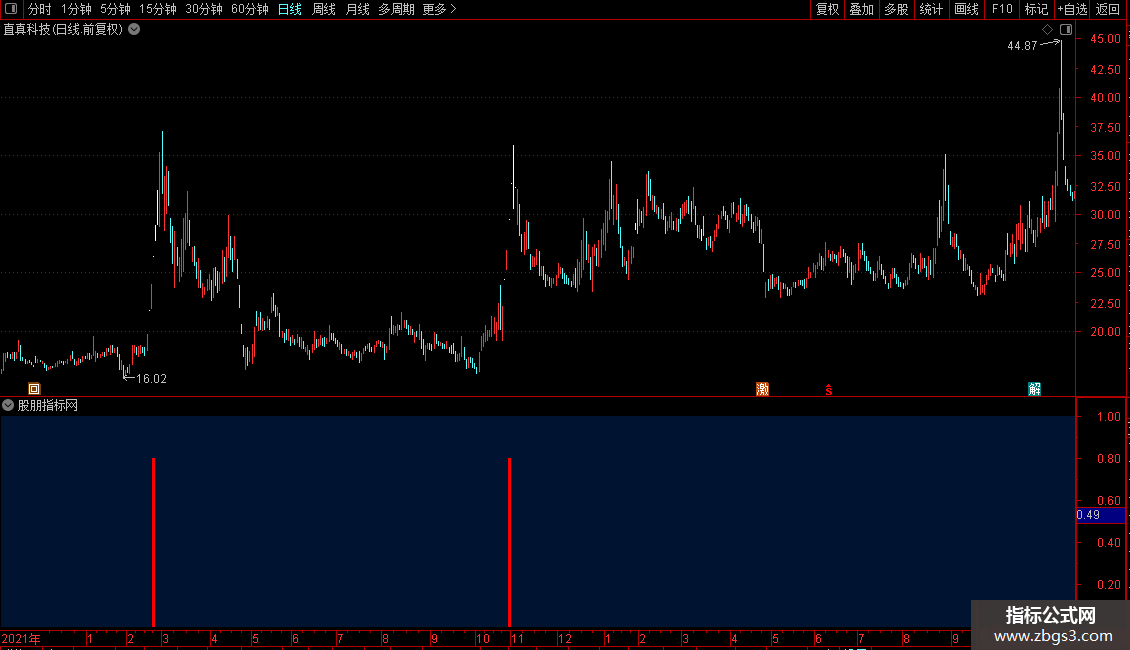Click the 返回 back button
The width and height of the screenshot is (1130, 650).
(x=1108, y=9)
